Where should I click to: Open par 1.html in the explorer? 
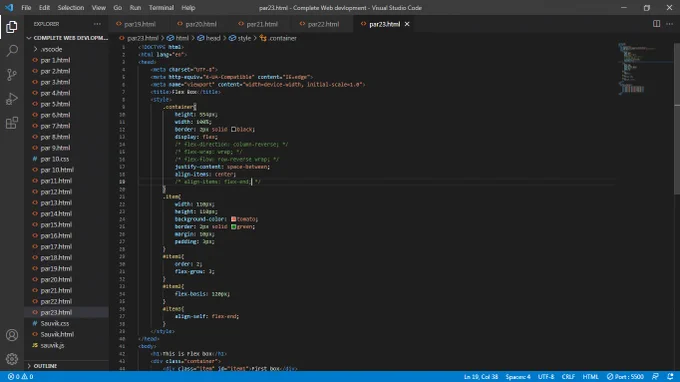(66, 60)
